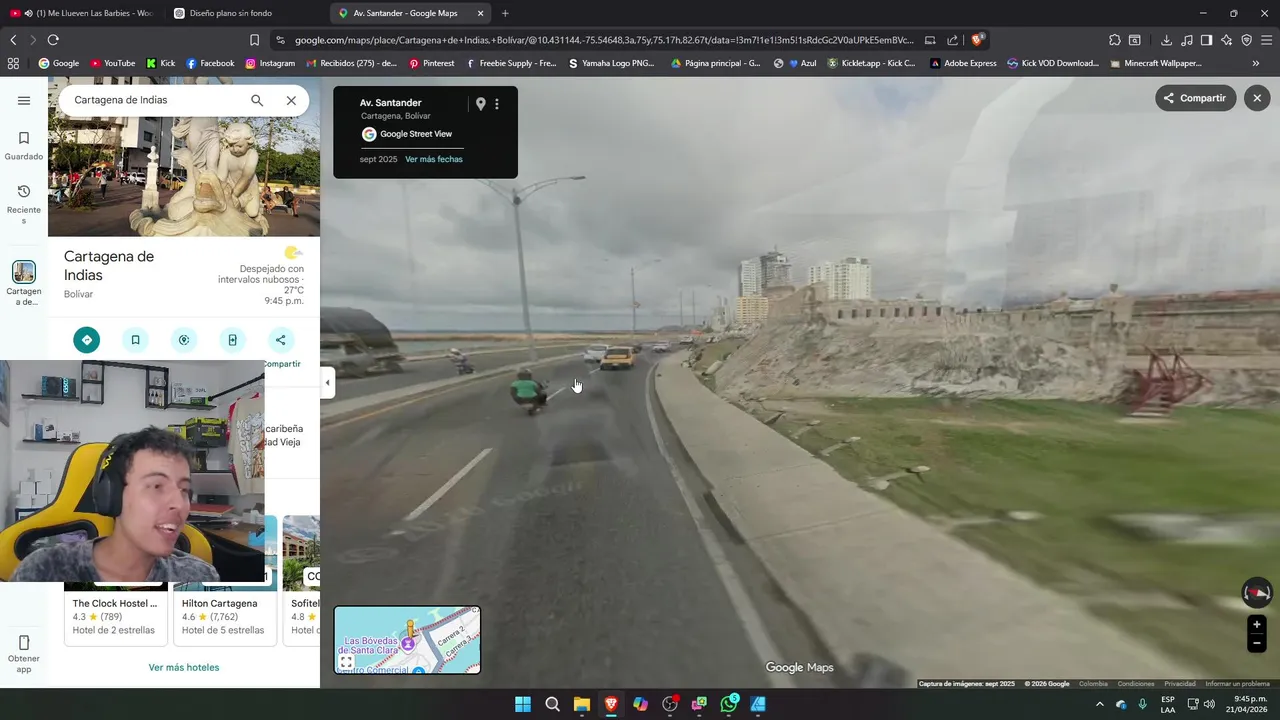1280x720 pixels.
Task: Click Privacidad footer link
Action: click(x=1180, y=684)
